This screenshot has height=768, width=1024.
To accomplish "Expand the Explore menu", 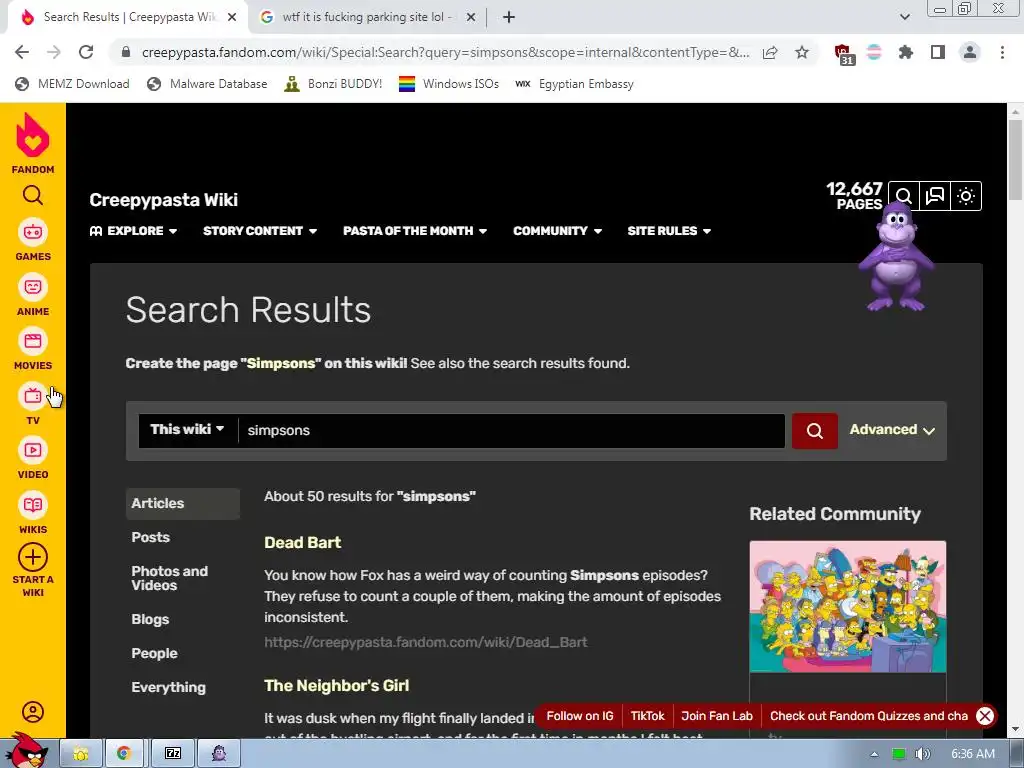I will click(133, 231).
